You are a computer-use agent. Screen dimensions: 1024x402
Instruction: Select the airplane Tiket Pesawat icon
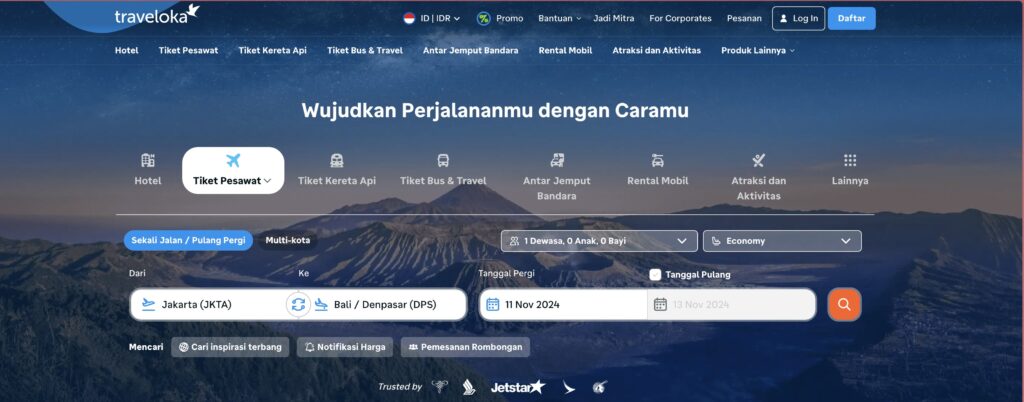click(x=233, y=160)
